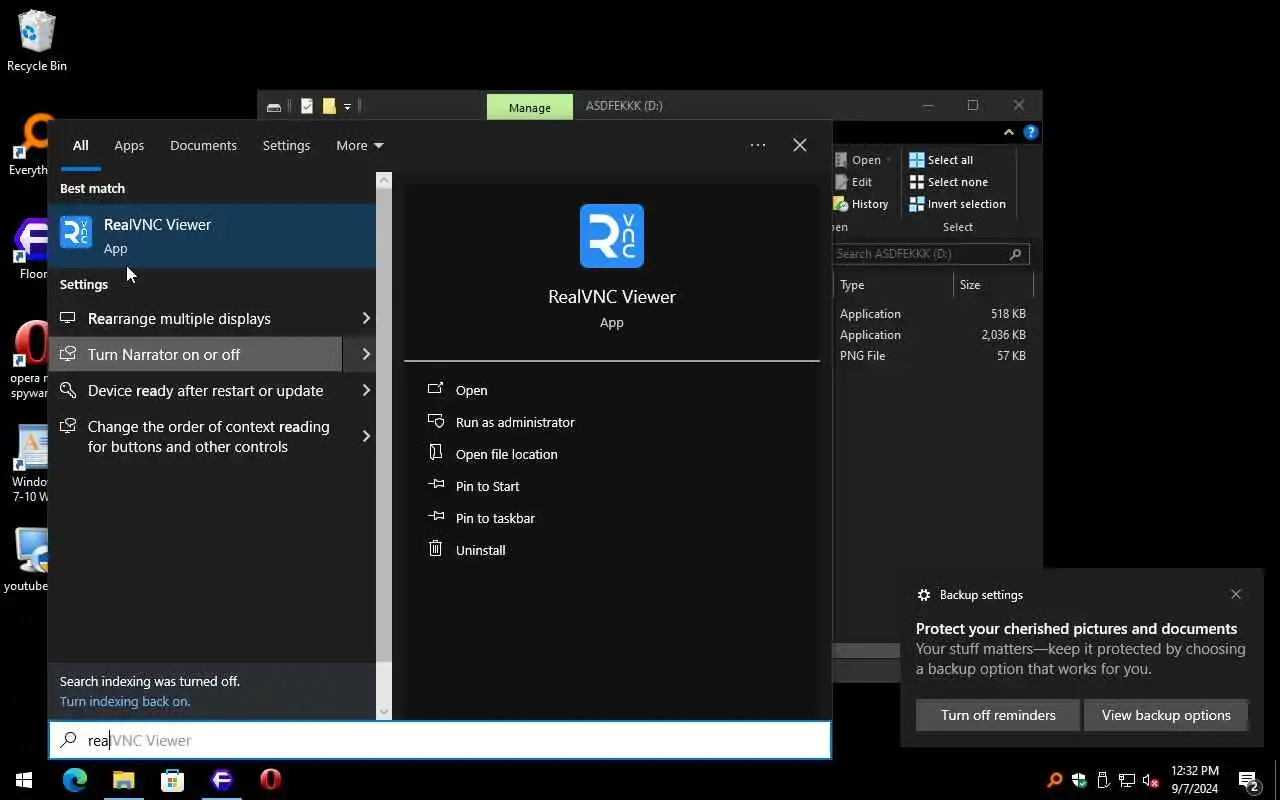Click Select none in Explorer ribbon
This screenshot has width=1280, height=800.
point(948,182)
